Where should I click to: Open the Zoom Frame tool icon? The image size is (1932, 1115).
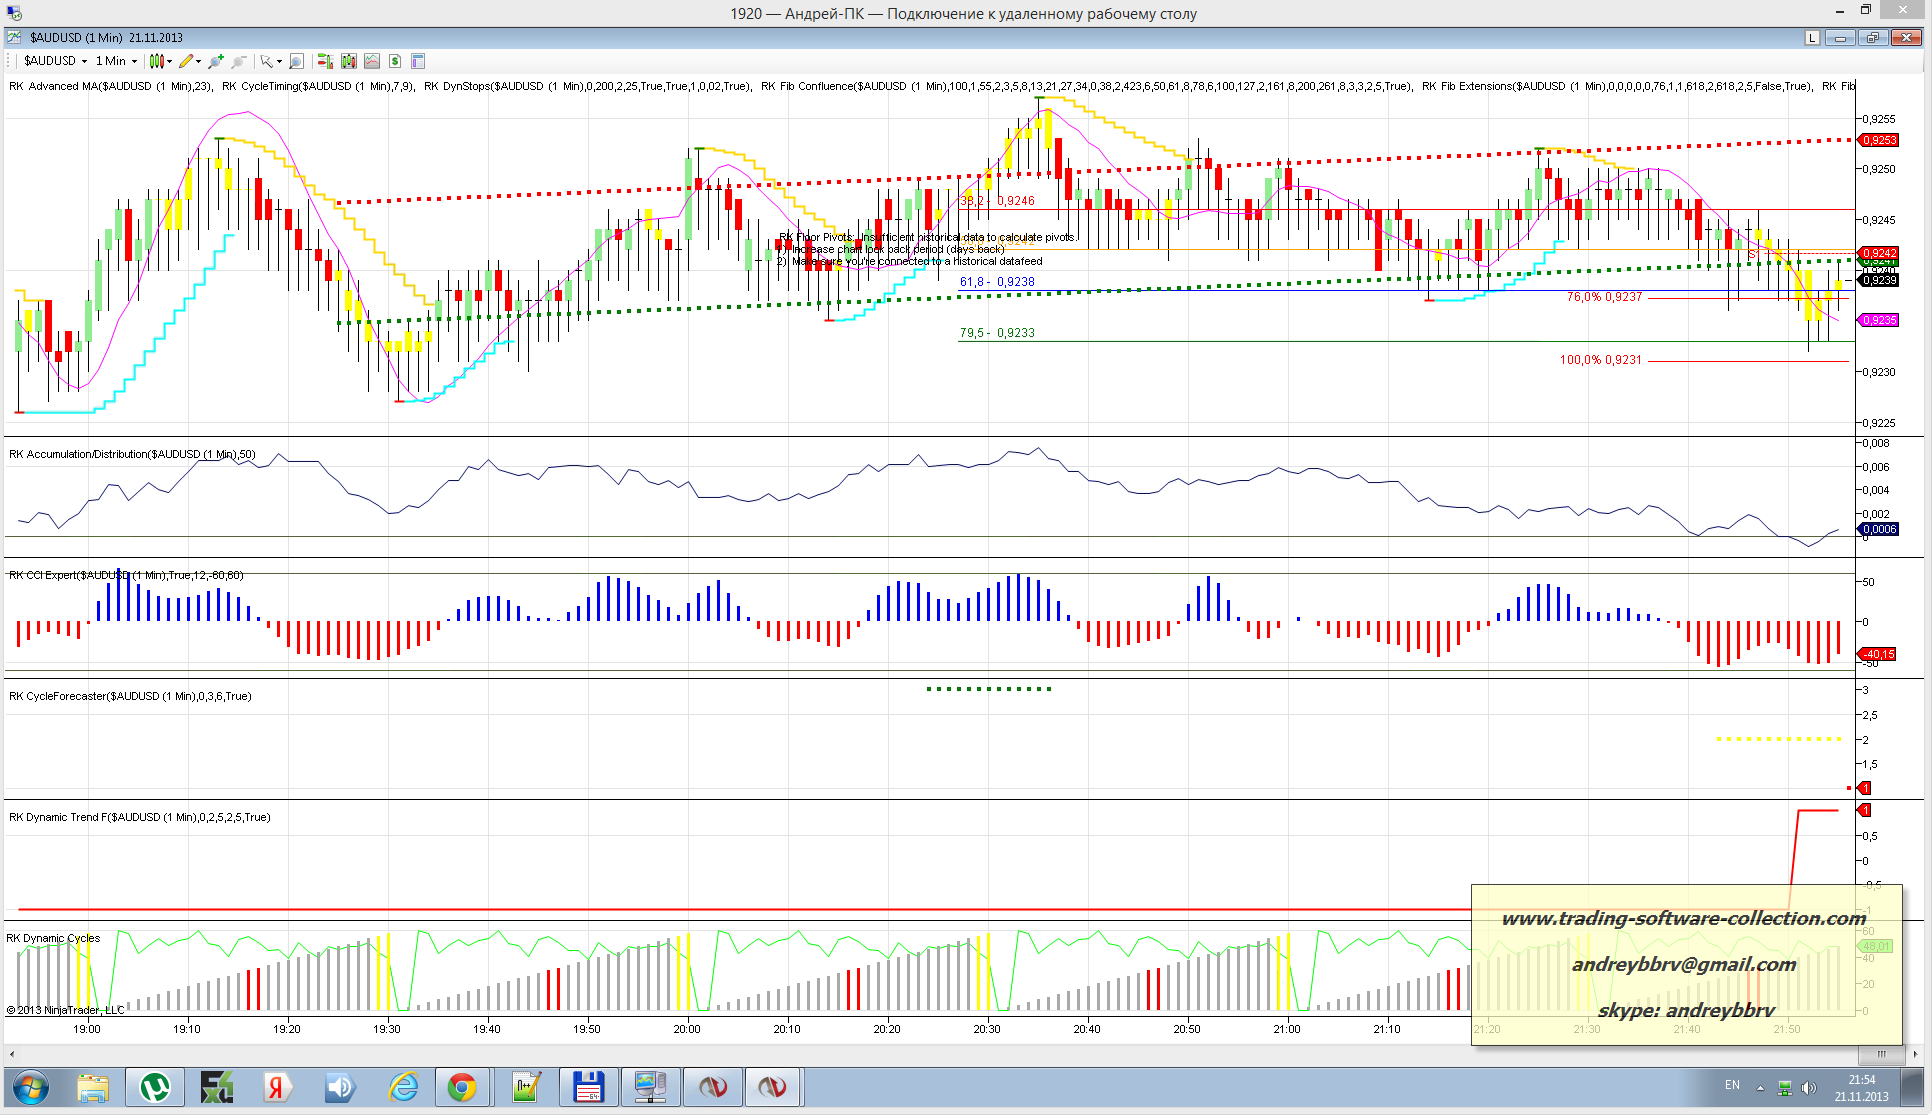point(296,61)
